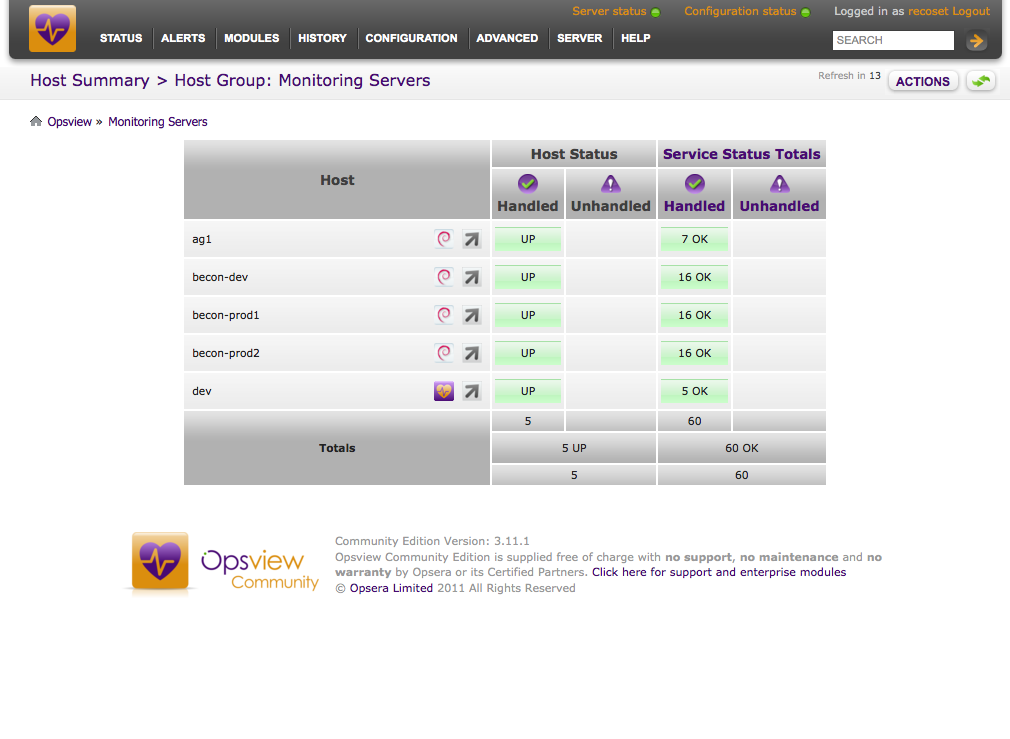The width and height of the screenshot is (1010, 739).
Task: Click the green refresh arrows icon
Action: [981, 81]
